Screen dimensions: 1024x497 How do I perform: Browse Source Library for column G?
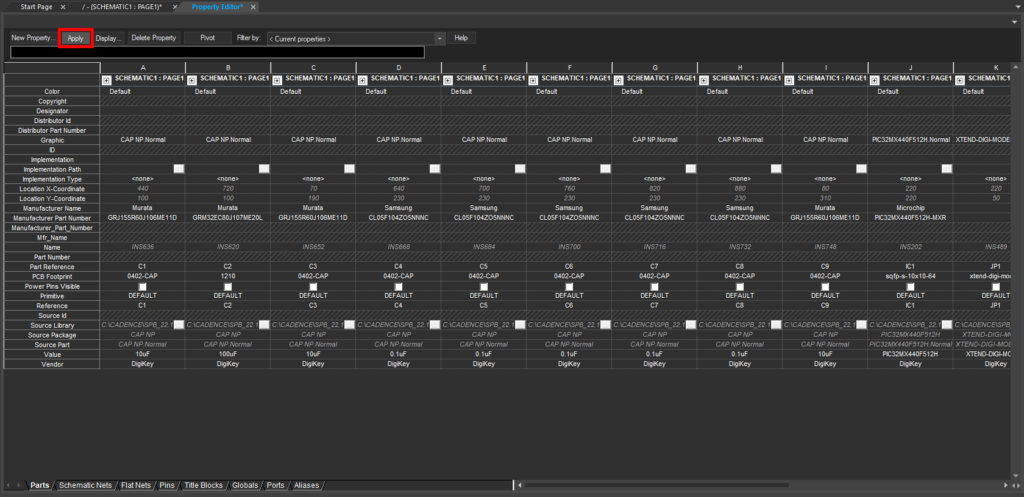coord(690,325)
